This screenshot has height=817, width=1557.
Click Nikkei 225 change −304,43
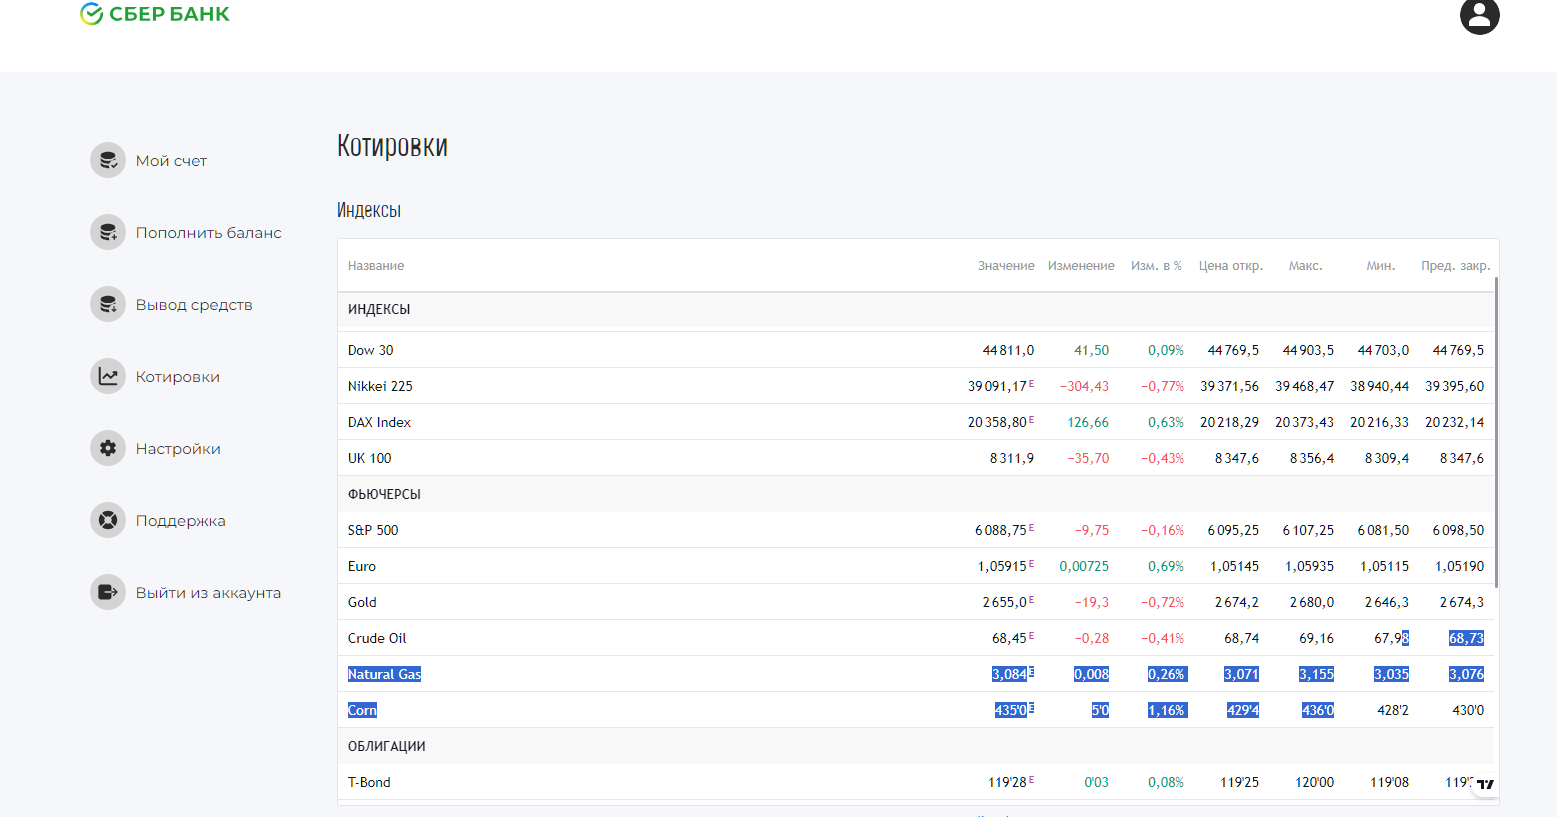point(1084,387)
